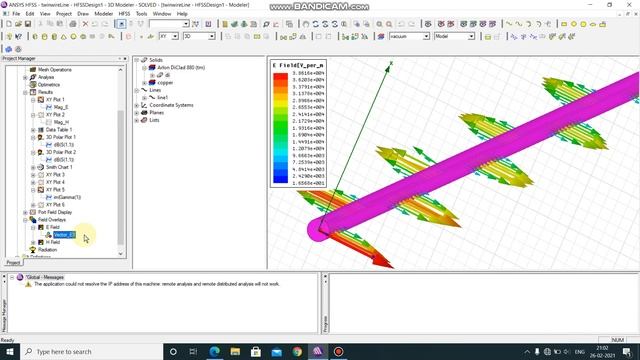The height and width of the screenshot is (360, 640).
Task: Click the Save floppy disk icon
Action: coord(28,24)
